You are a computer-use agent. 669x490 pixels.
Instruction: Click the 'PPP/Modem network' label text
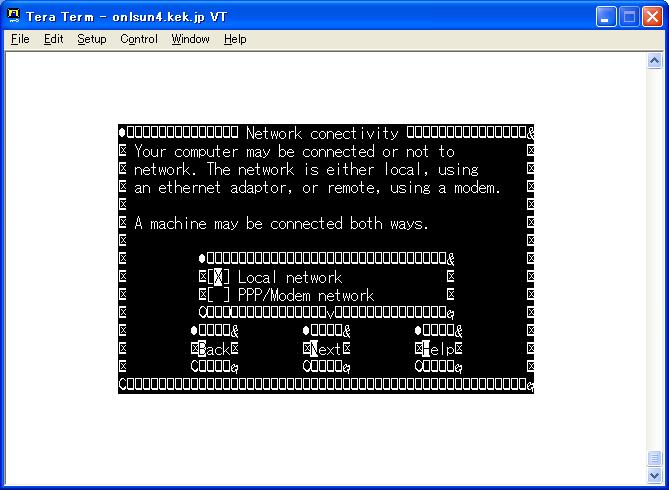tap(306, 295)
